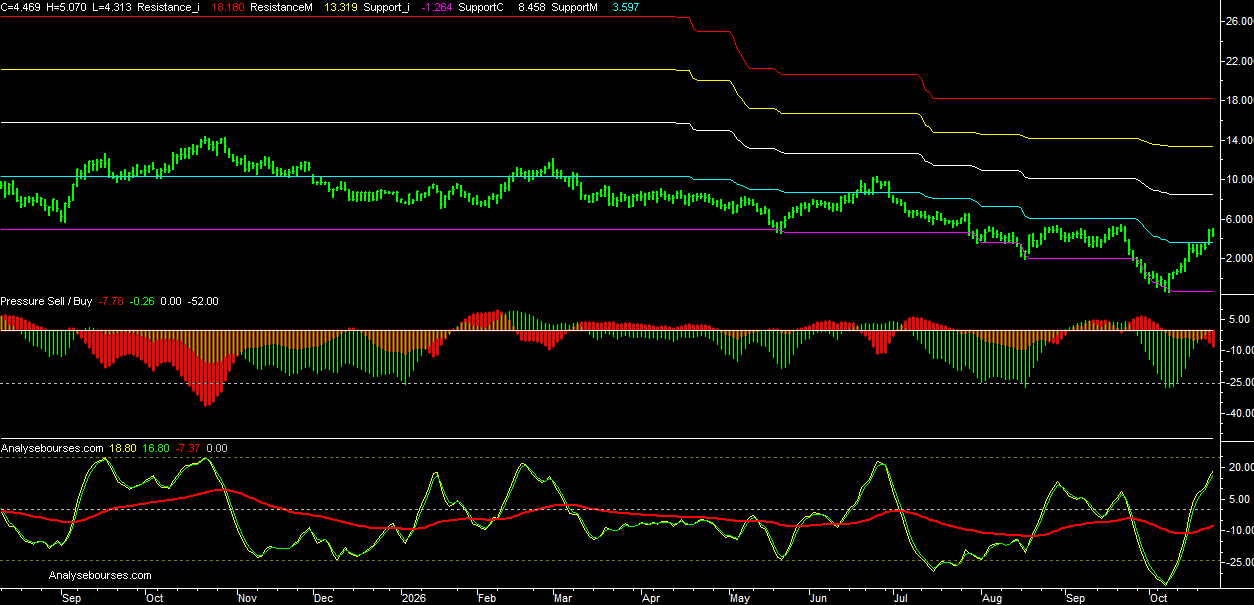Click the 'H=5.070' high value
Image resolution: width=1254 pixels, height=605 pixels.
click(x=65, y=7)
